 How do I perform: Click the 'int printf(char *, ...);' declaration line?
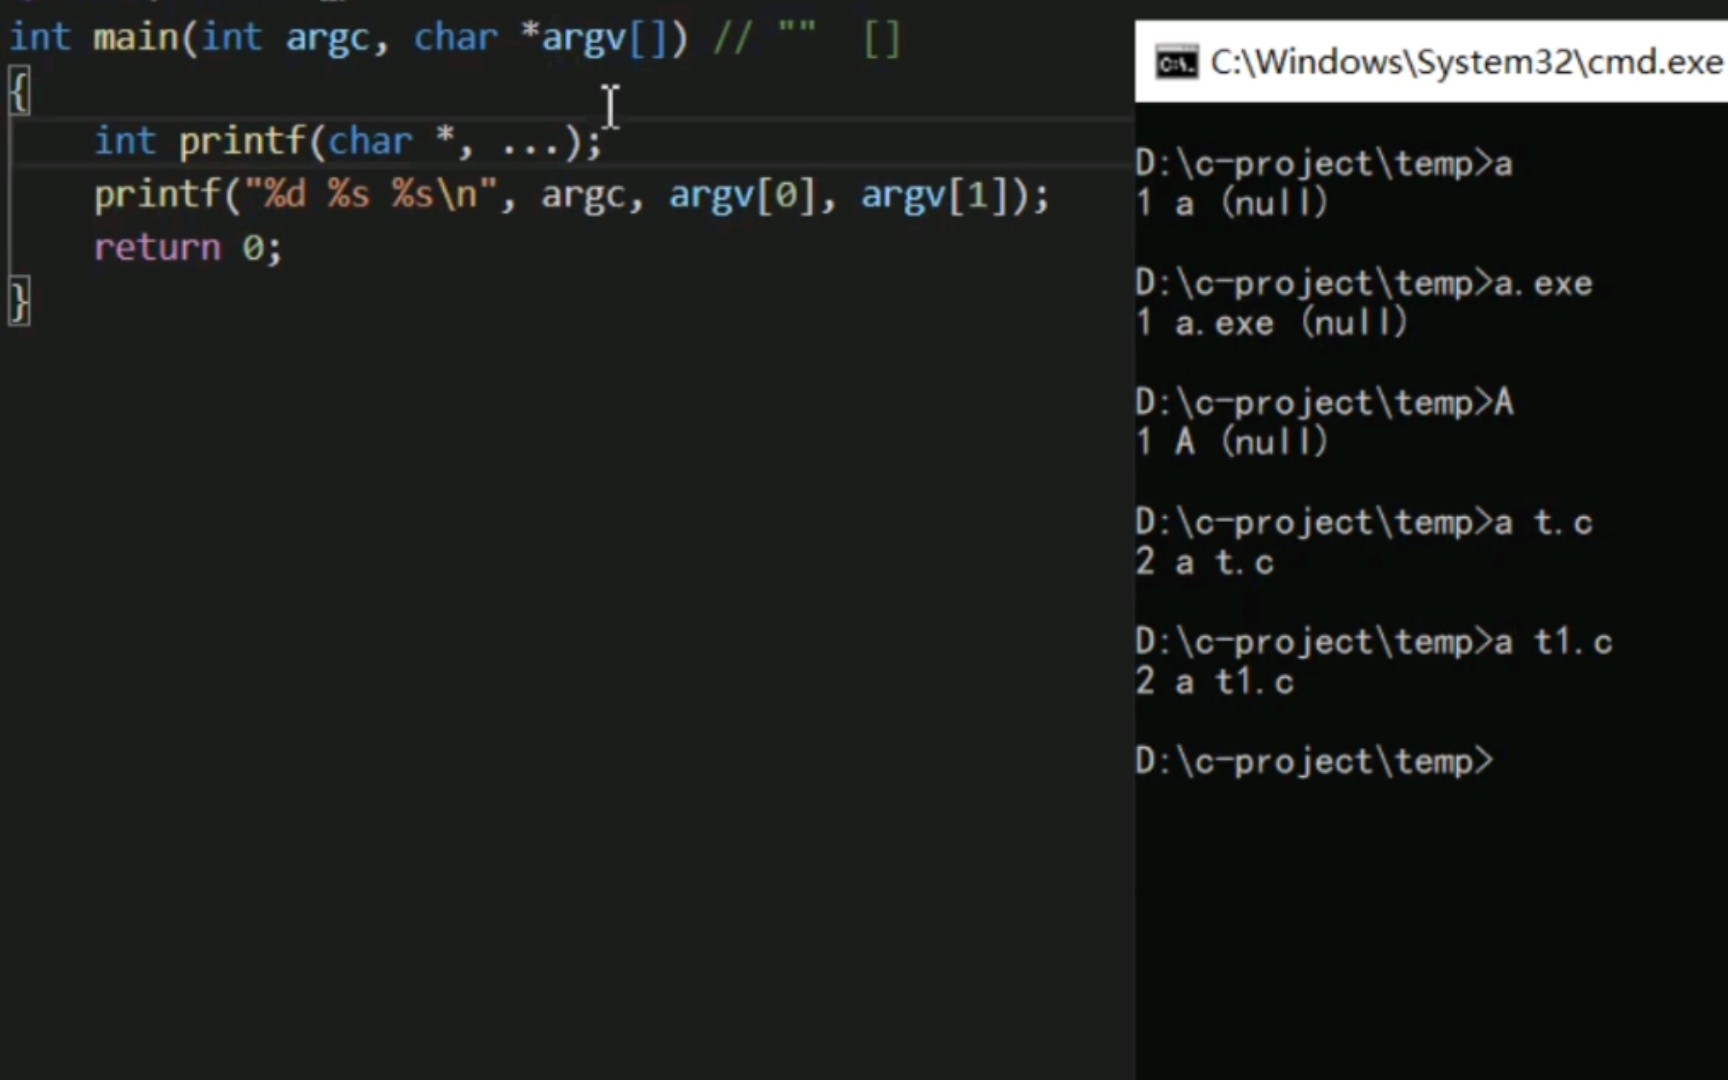click(348, 141)
